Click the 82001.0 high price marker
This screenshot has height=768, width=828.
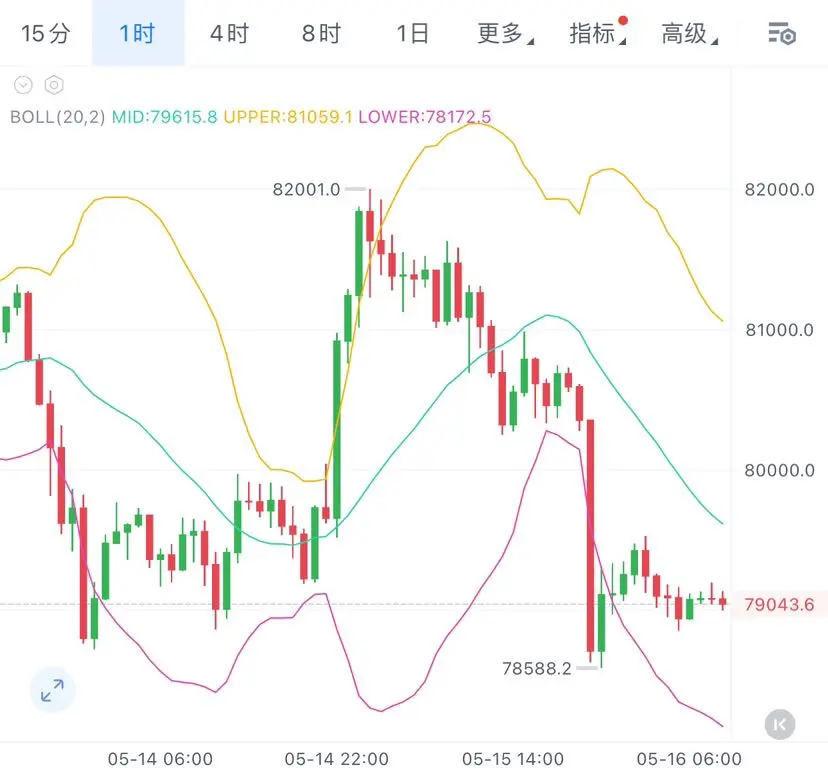tap(306, 189)
